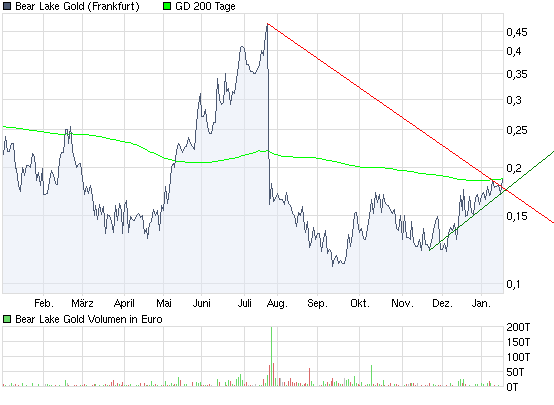The width and height of the screenshot is (554, 405).
Task: Click the 0,3 price axis value
Action: [x=514, y=100]
